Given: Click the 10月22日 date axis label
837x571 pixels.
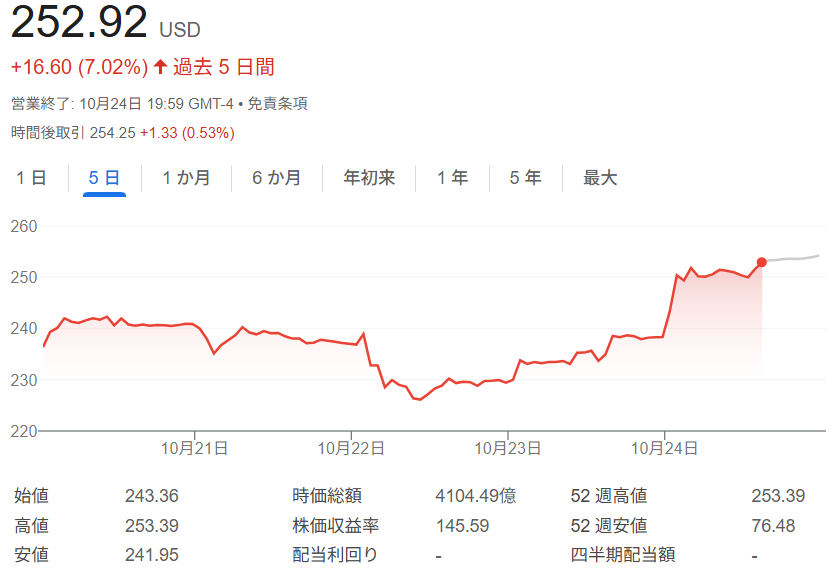Looking at the screenshot, I should [351, 448].
